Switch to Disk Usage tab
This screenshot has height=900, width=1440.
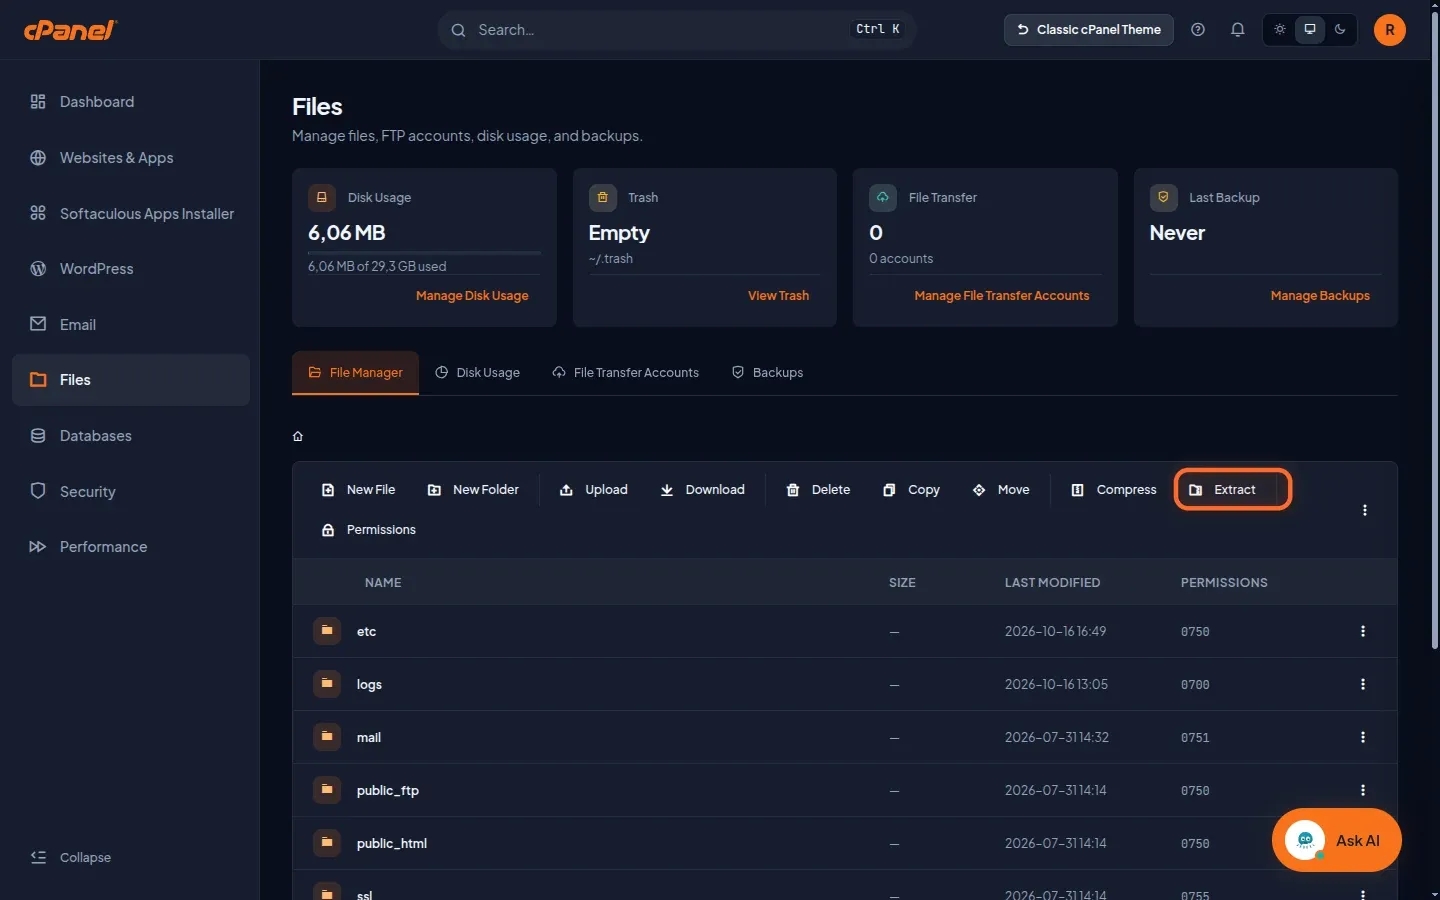pyautogui.click(x=478, y=373)
